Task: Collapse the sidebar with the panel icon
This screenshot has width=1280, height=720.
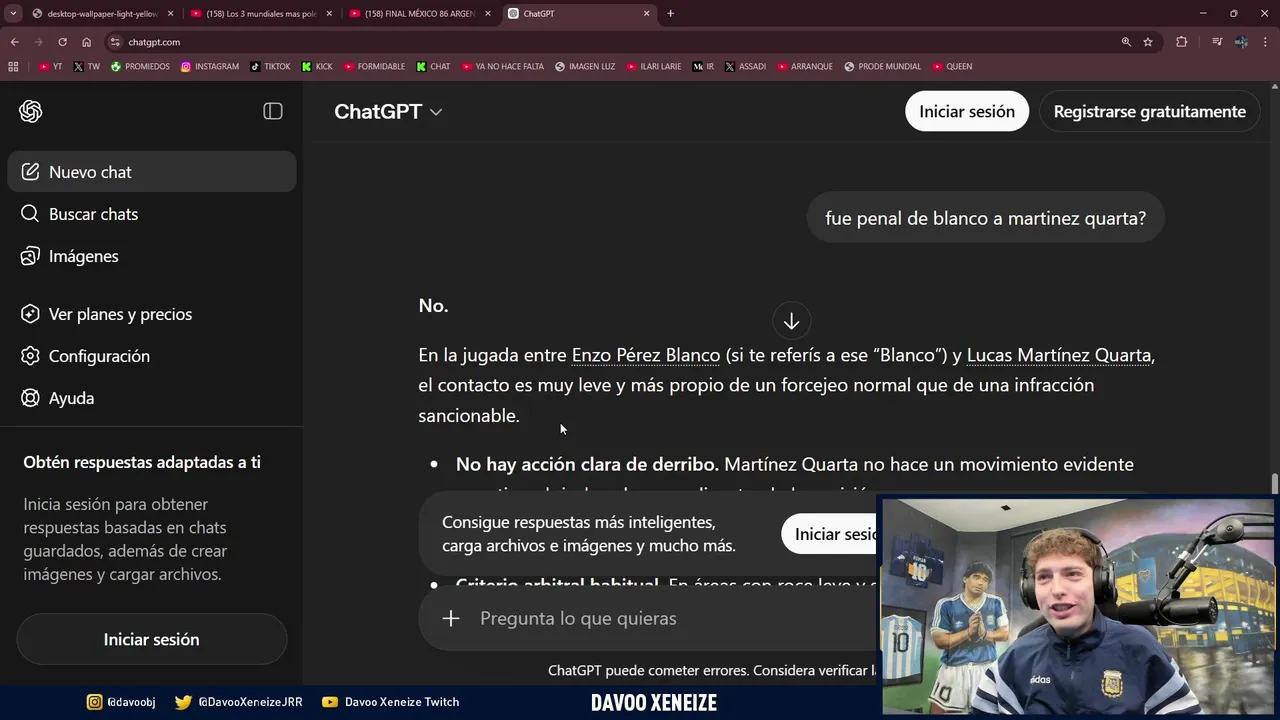Action: click(x=273, y=111)
